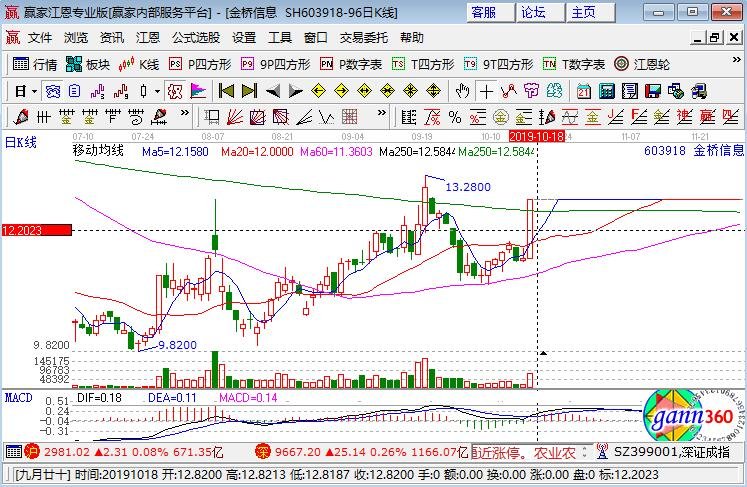Click the clipboard document icon
This screenshot has height=487, width=747.
pos(74,91)
